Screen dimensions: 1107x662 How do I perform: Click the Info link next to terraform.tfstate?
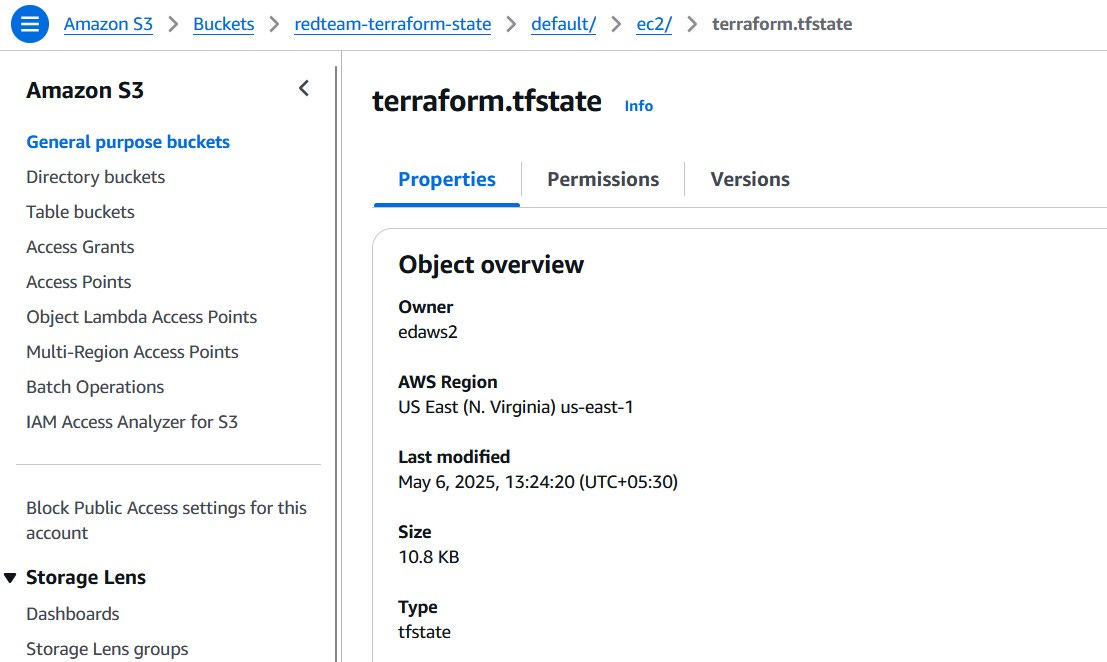pyautogui.click(x=638, y=106)
